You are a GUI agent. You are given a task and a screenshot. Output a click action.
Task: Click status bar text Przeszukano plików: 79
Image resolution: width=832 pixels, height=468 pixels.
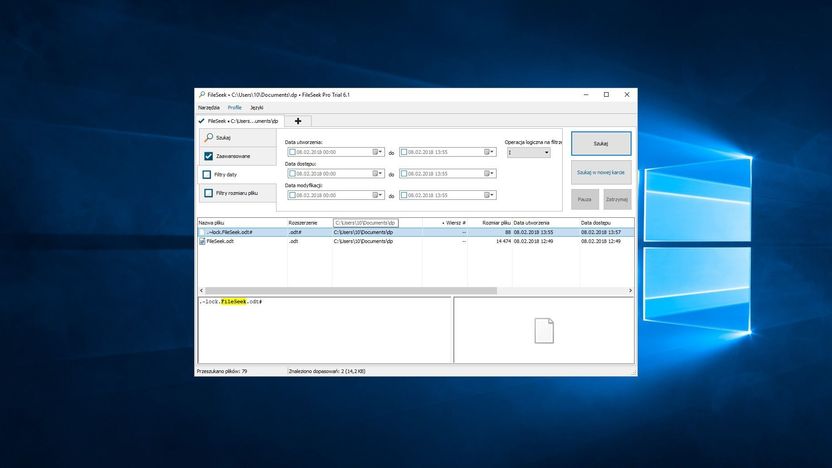point(222,371)
